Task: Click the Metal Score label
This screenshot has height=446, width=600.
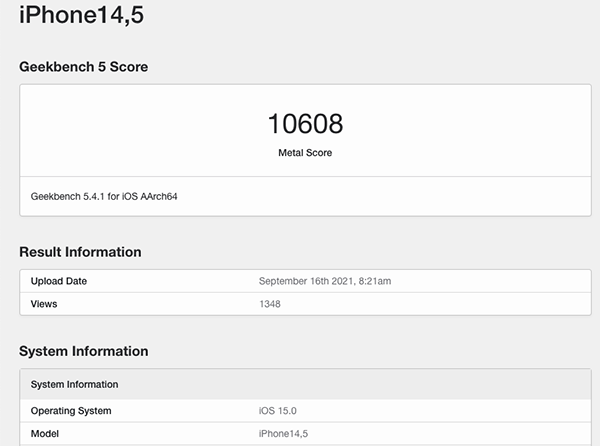Action: [x=305, y=153]
